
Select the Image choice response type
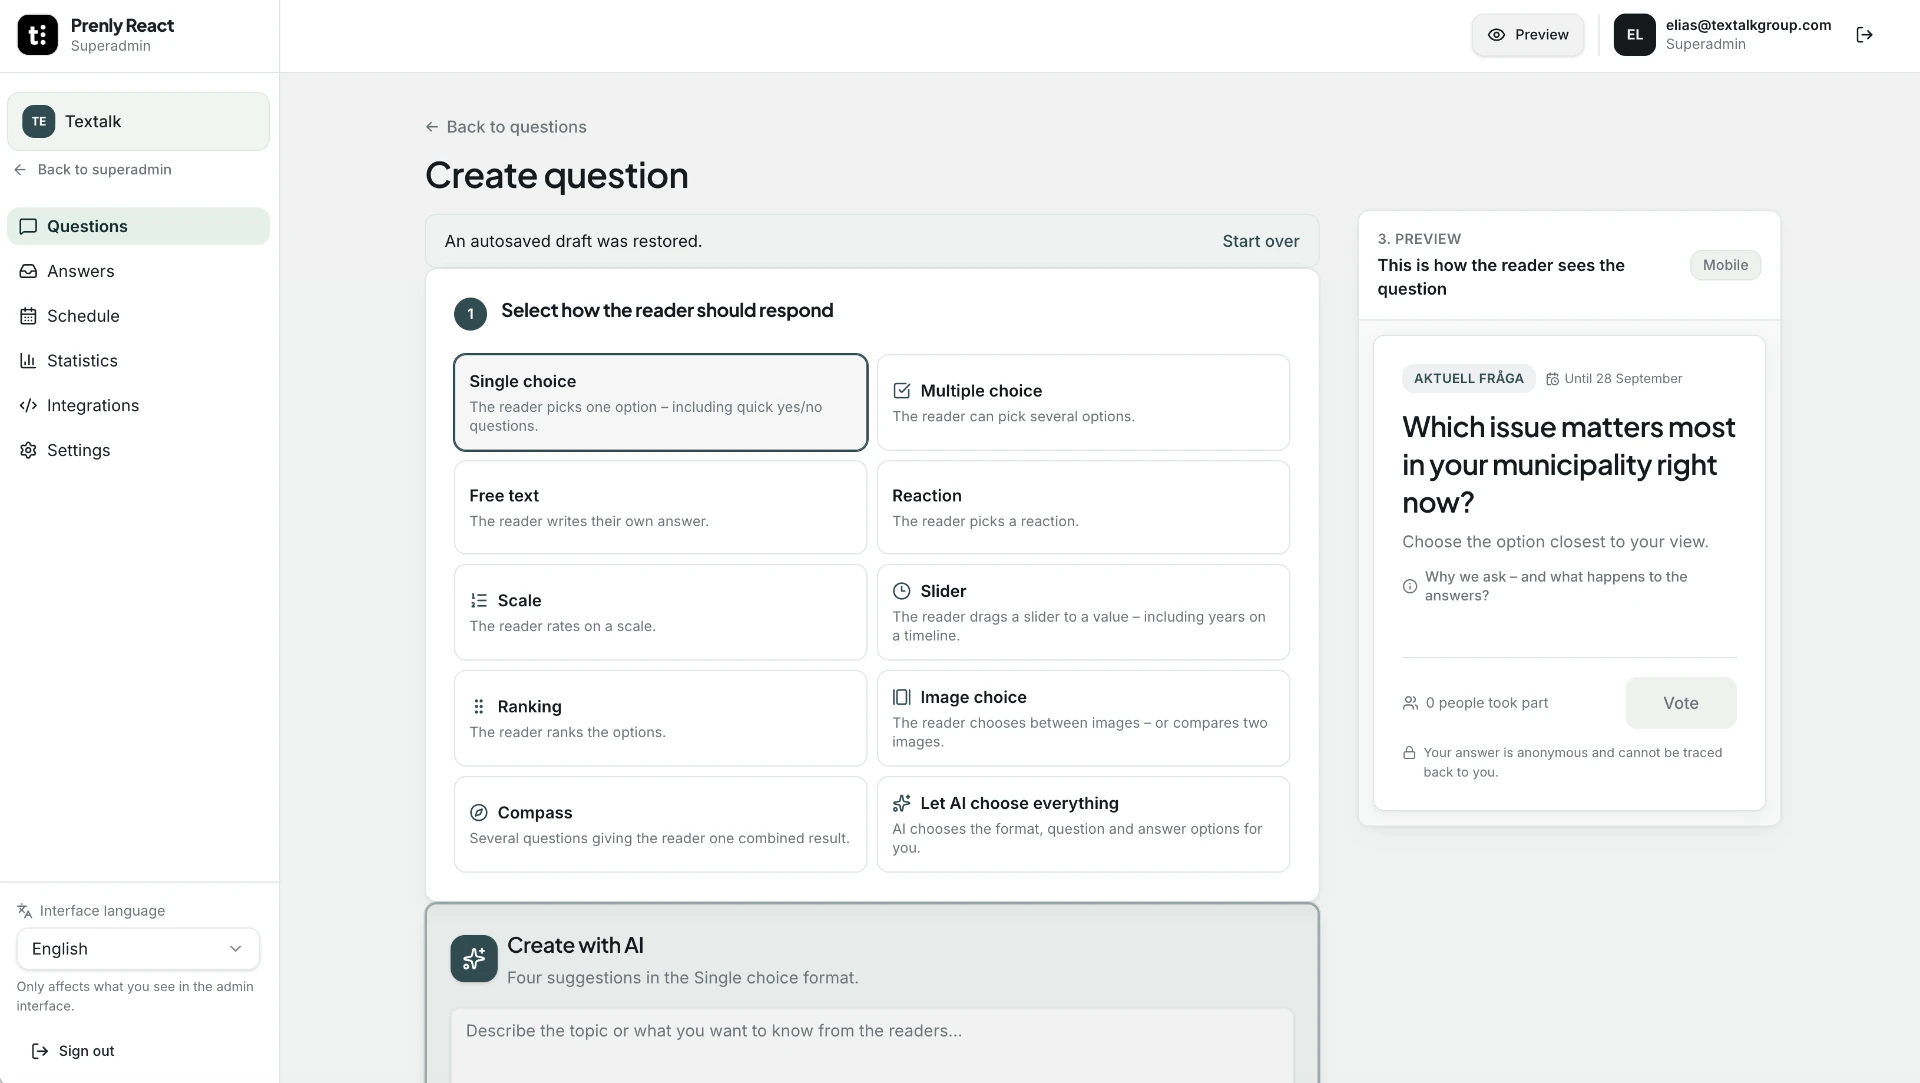coord(1083,718)
